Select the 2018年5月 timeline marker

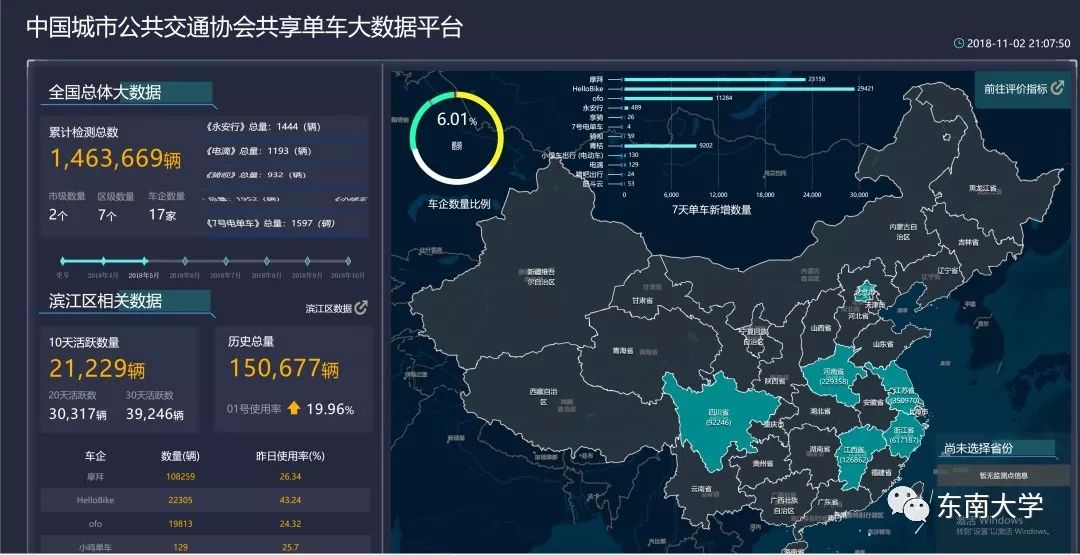point(144,261)
